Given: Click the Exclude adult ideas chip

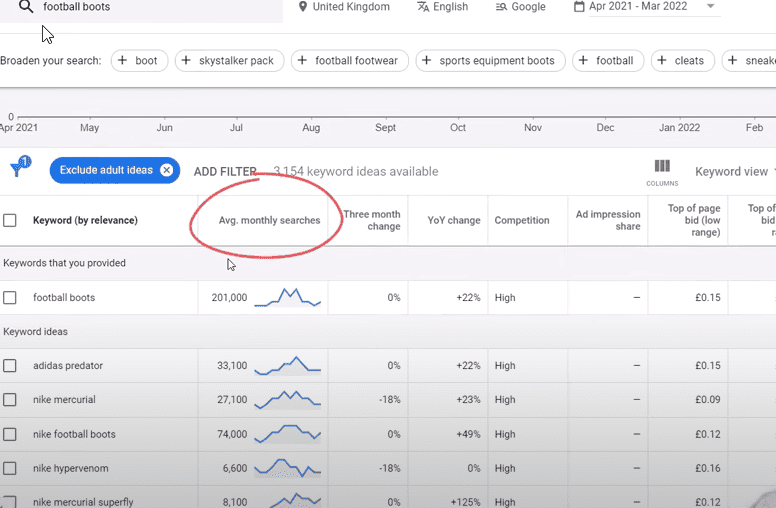Looking at the screenshot, I should point(115,170).
